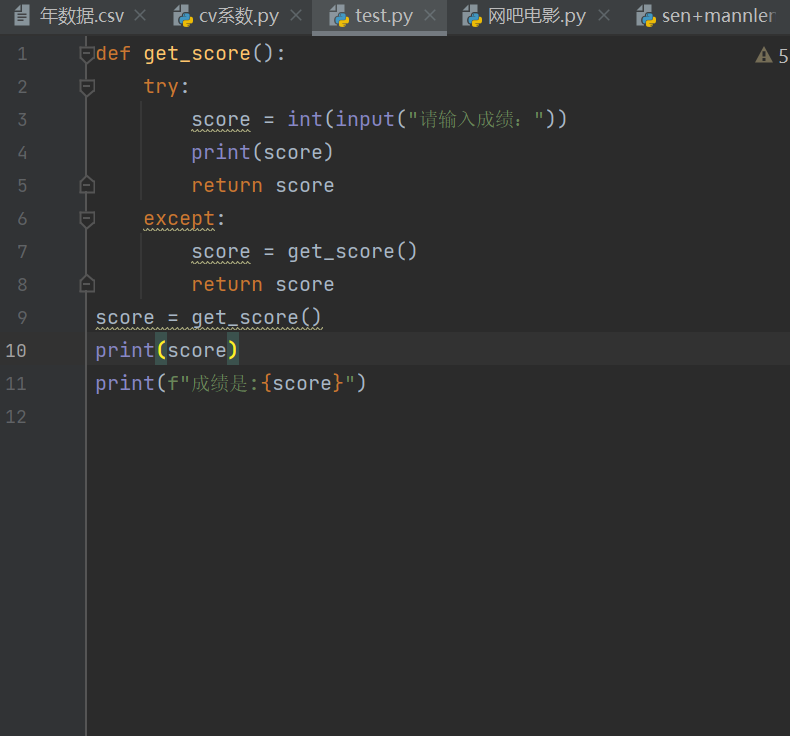Click the Python icon on cv系数.py tab

pyautogui.click(x=182, y=16)
